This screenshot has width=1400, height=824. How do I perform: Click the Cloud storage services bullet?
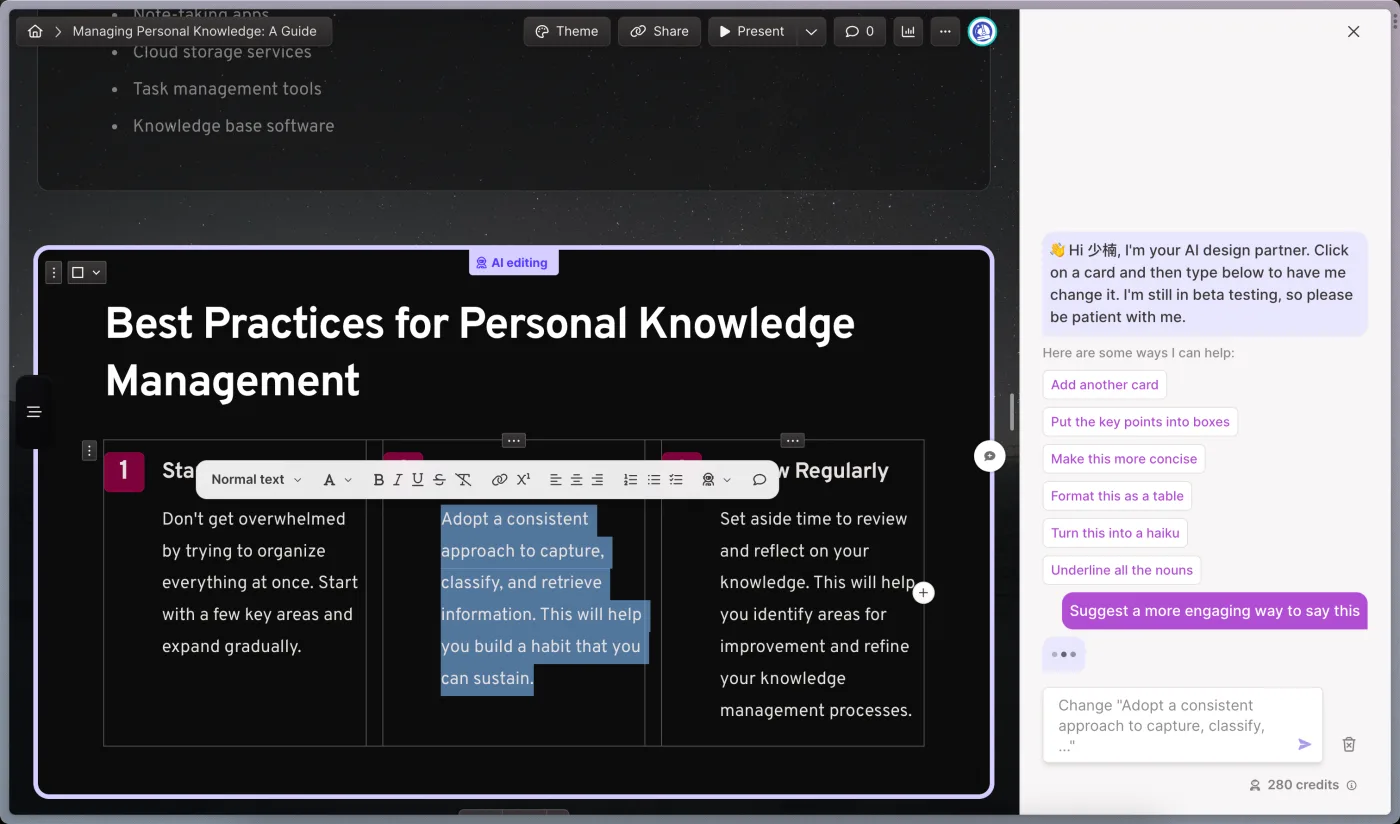tap(222, 52)
